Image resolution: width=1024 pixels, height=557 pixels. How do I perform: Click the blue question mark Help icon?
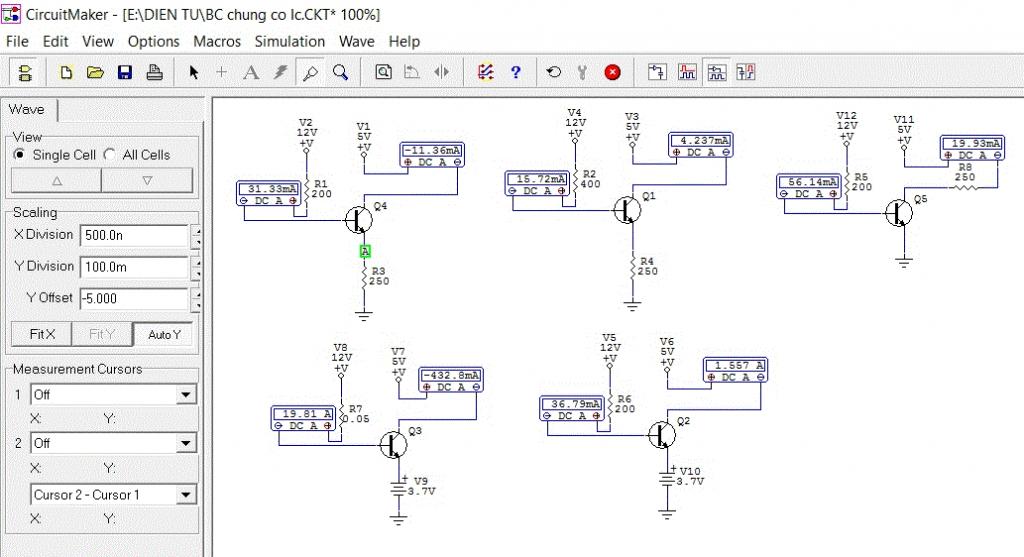click(516, 72)
